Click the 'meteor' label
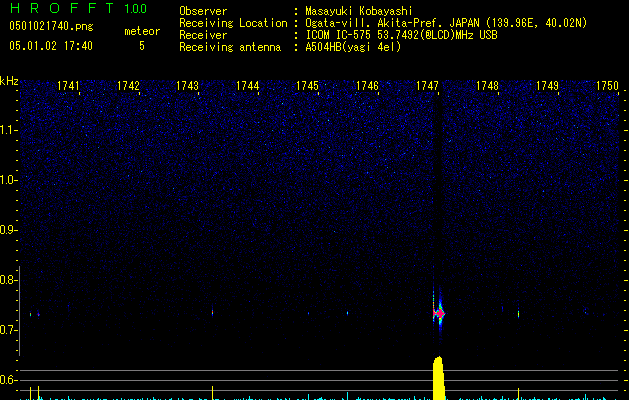Image resolution: width=629 pixels, height=400 pixels. tap(142, 31)
